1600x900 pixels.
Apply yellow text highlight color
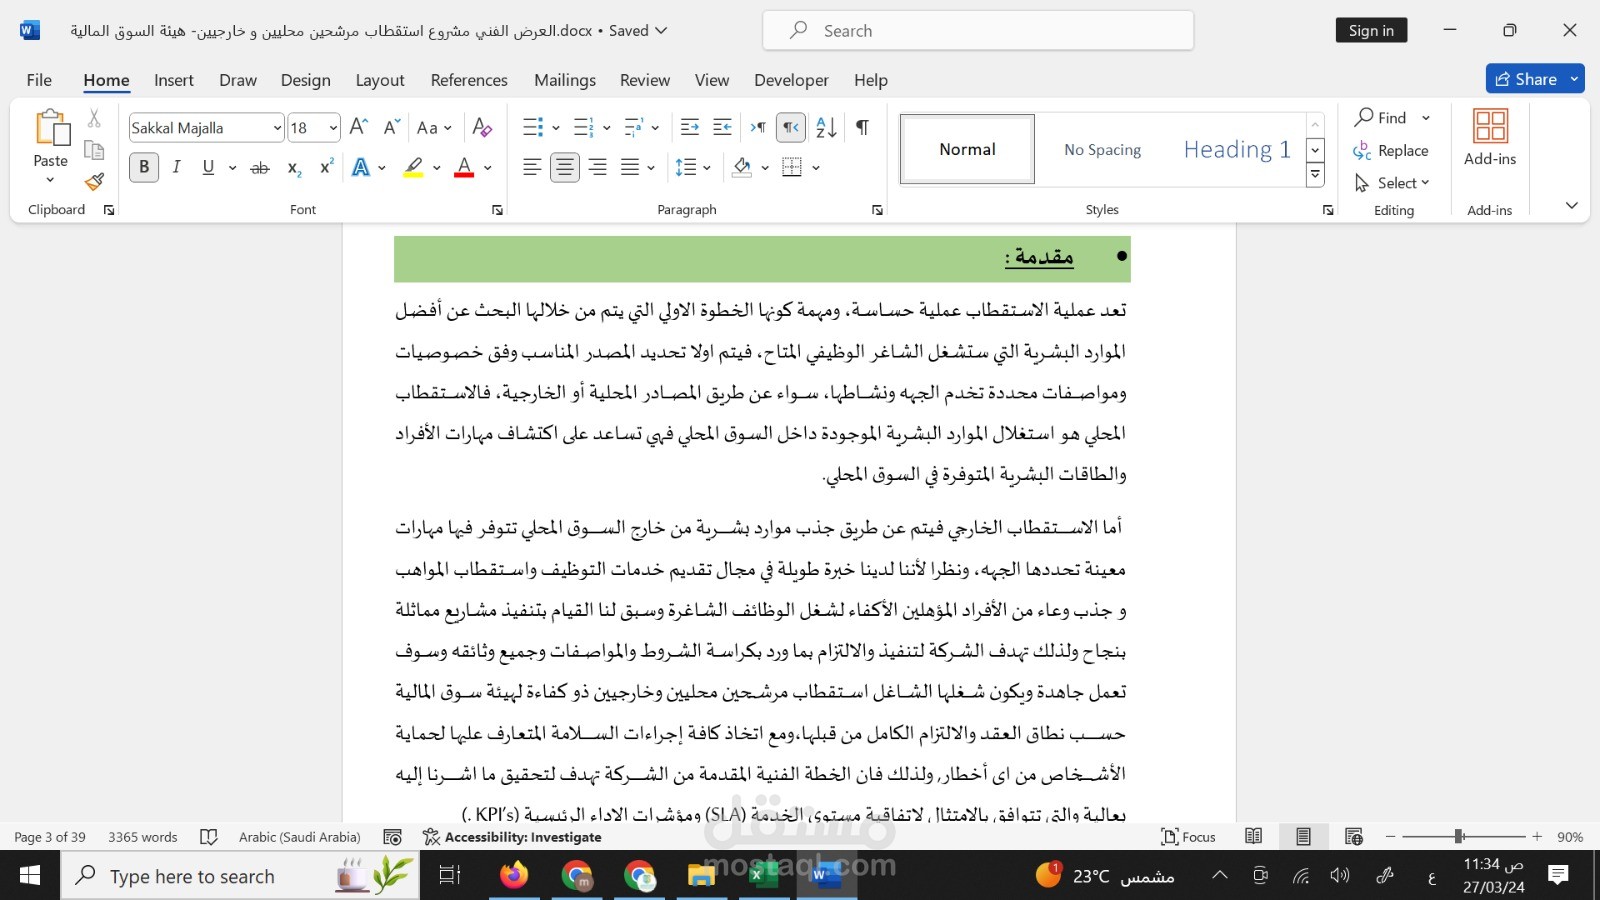412,167
